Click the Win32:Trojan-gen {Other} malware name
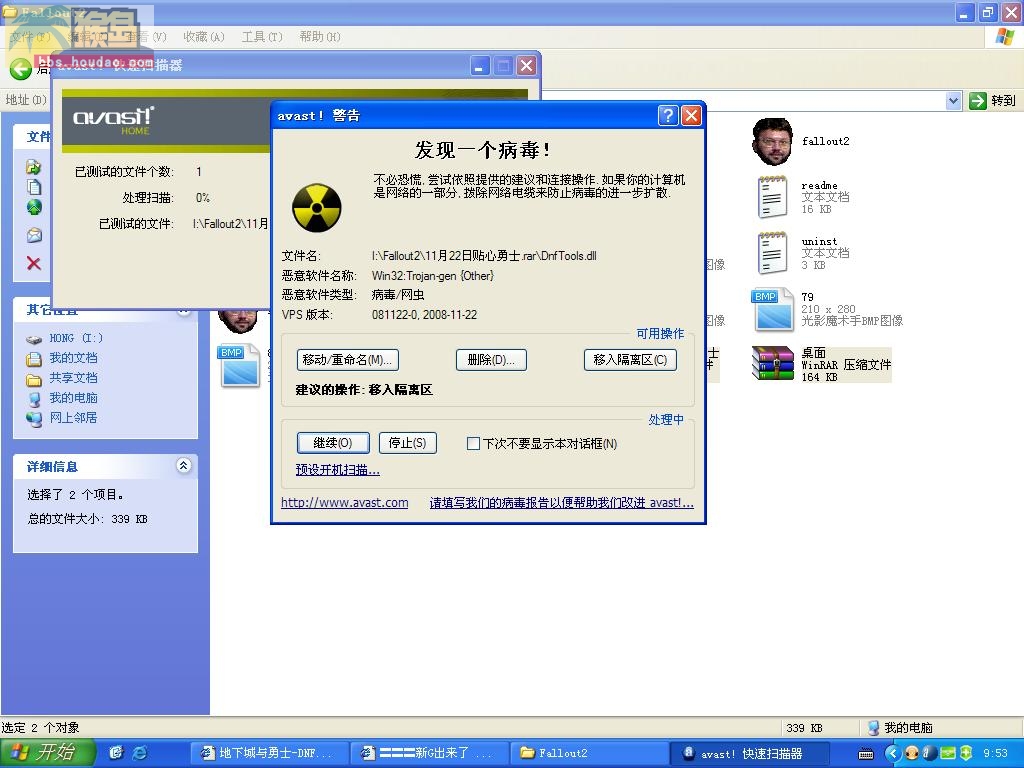1024x768 pixels. (x=433, y=276)
